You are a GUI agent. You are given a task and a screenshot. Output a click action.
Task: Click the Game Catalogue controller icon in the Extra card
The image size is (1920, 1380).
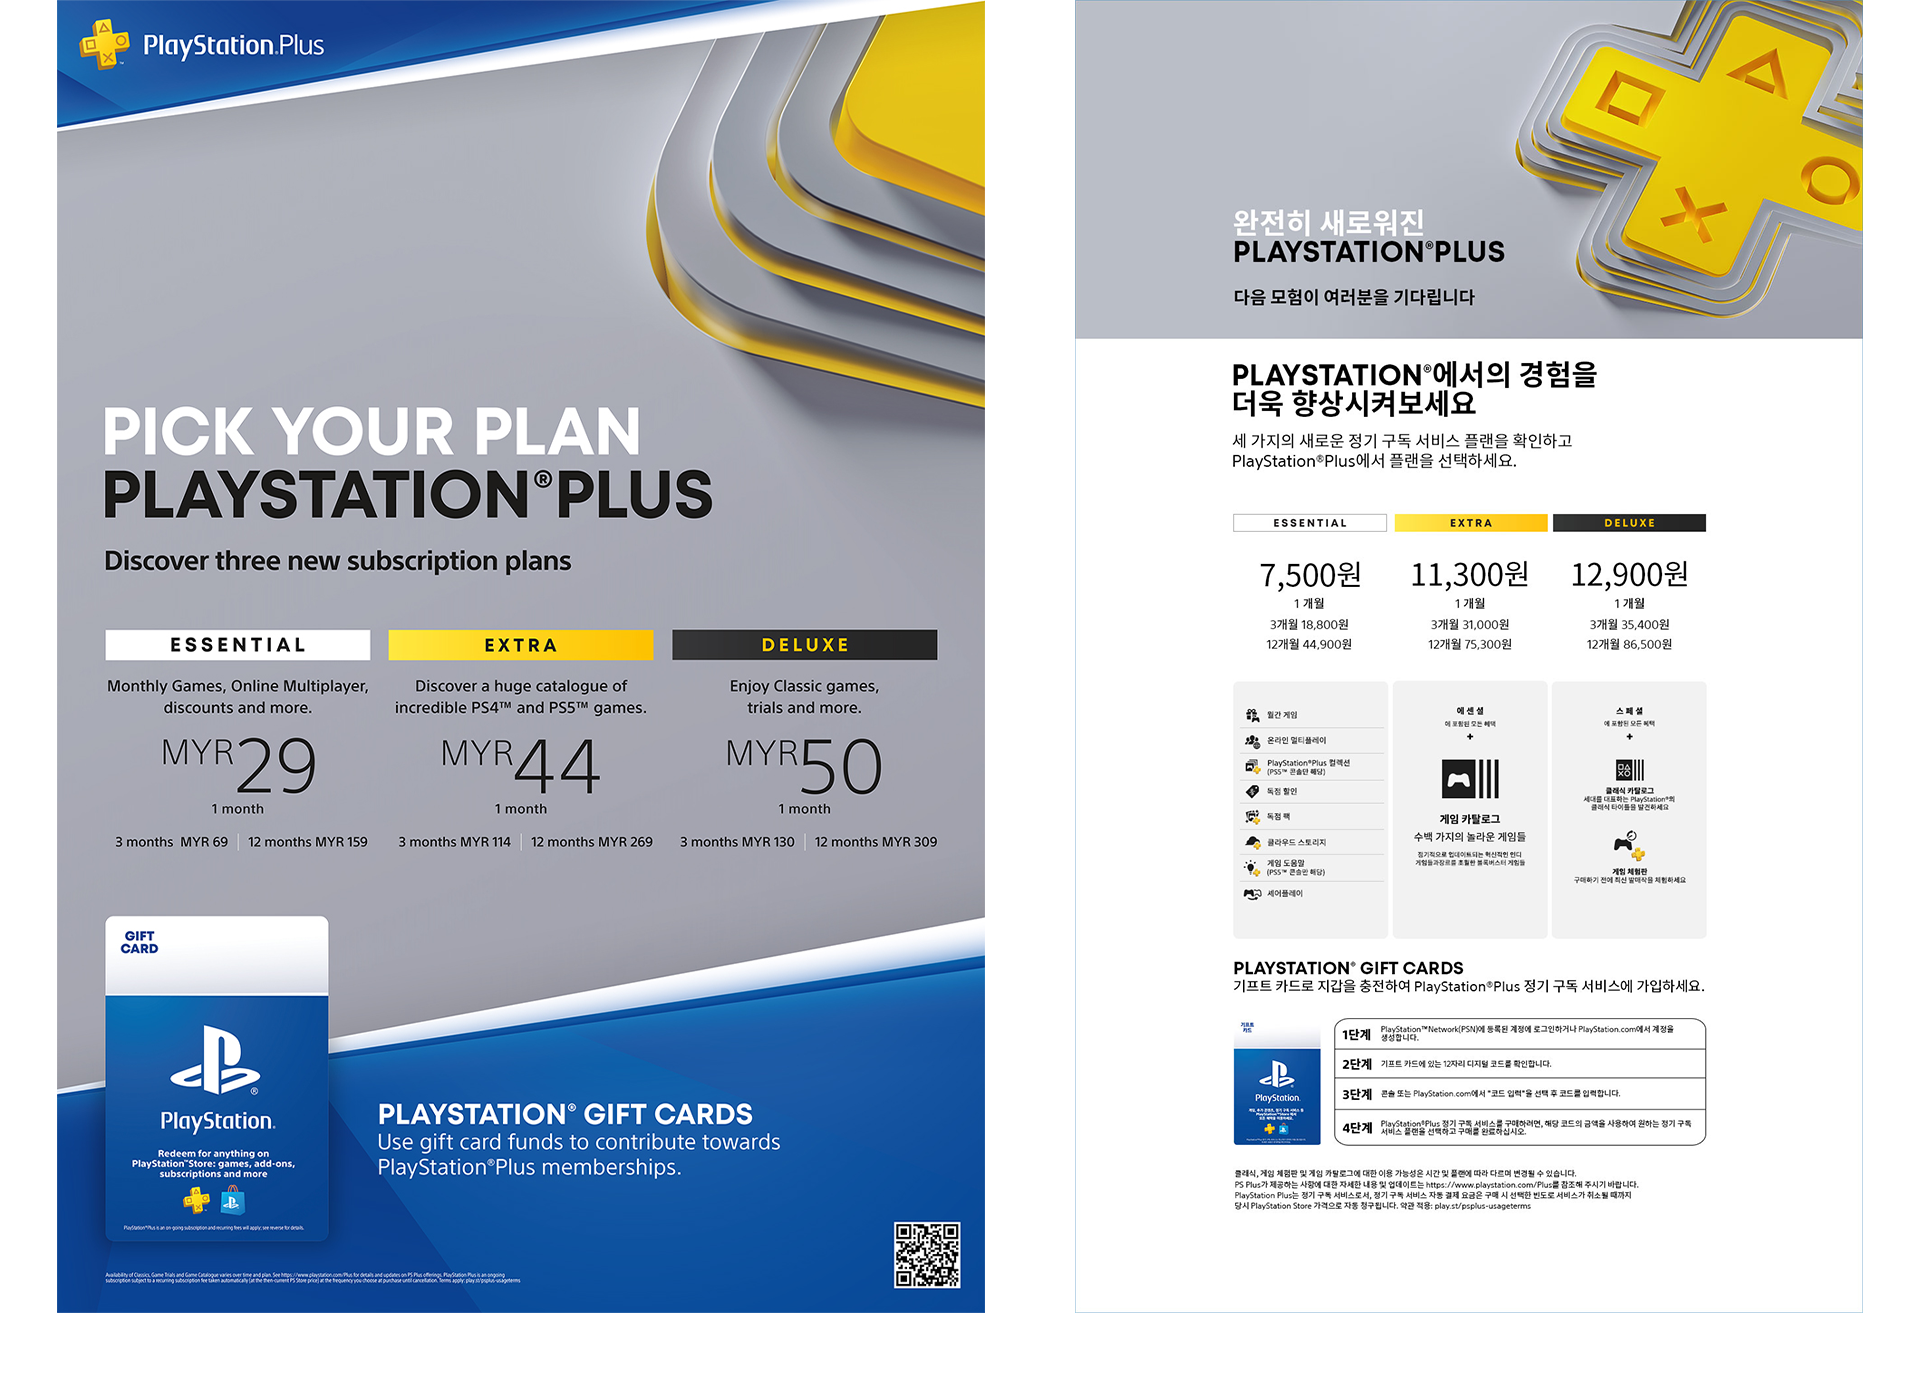(x=1470, y=779)
